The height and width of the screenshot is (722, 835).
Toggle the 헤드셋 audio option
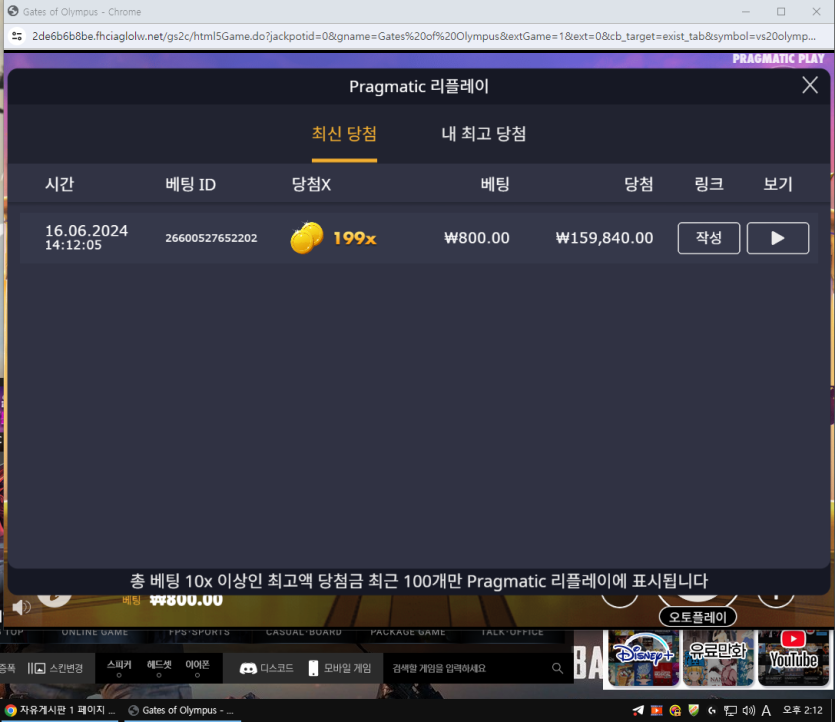[x=159, y=668]
